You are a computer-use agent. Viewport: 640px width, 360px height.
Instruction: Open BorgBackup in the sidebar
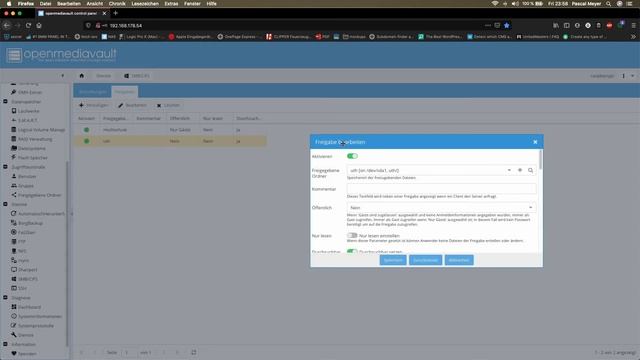pyautogui.click(x=27, y=223)
